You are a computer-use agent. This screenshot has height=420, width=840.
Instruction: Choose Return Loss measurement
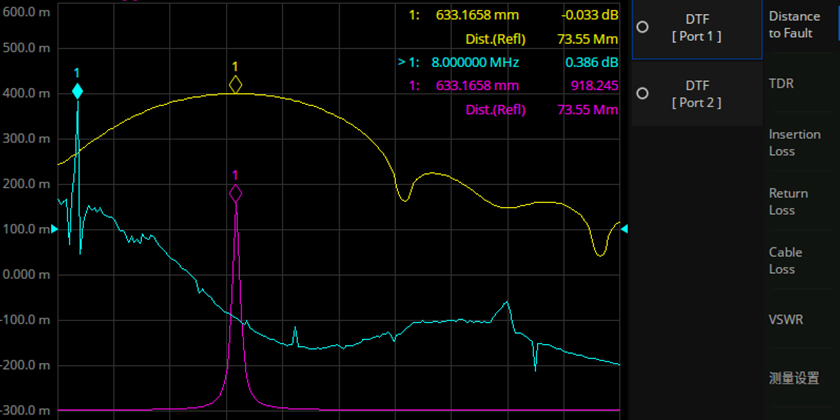pos(788,202)
